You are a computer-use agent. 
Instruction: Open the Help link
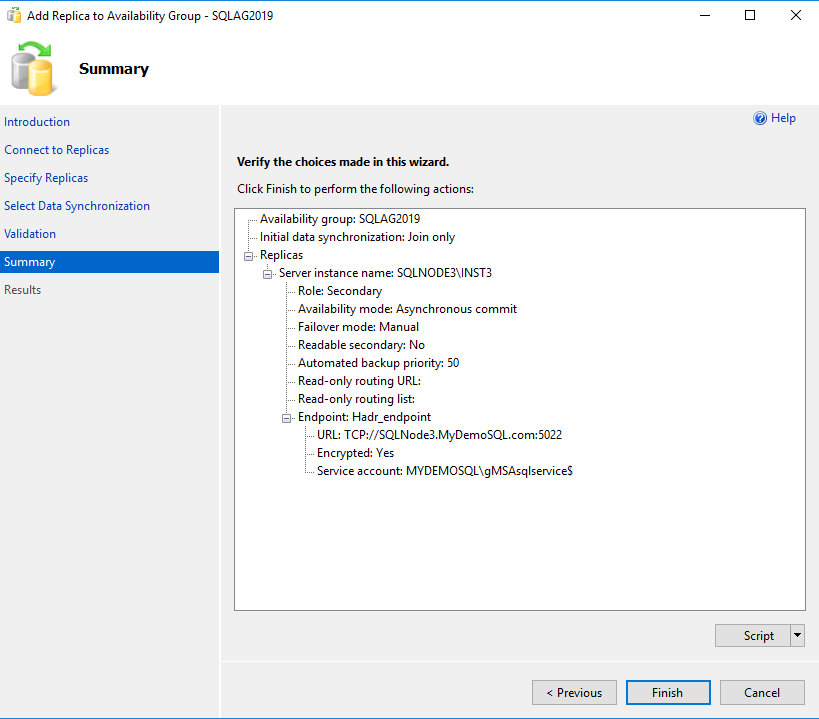pyautogui.click(x=783, y=118)
